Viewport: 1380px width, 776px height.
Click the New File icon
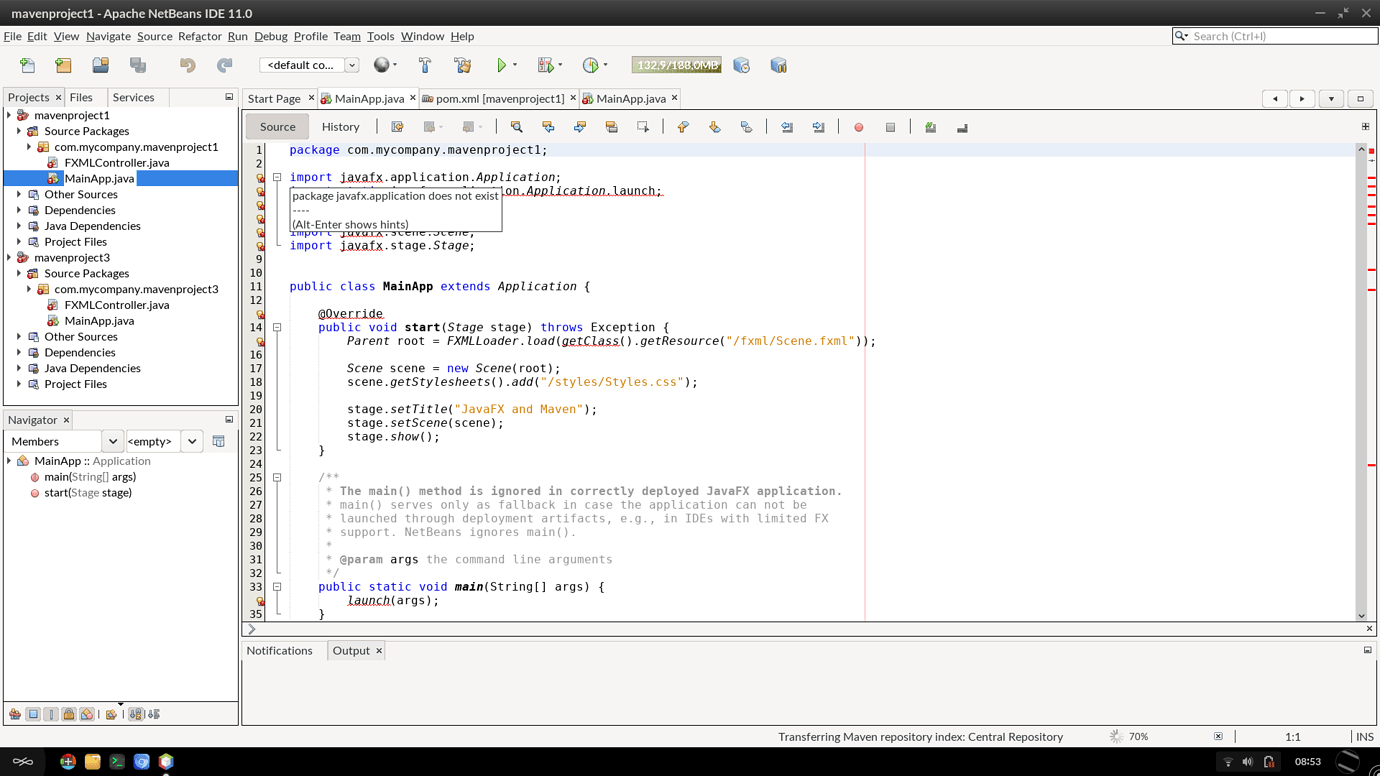tap(27, 65)
